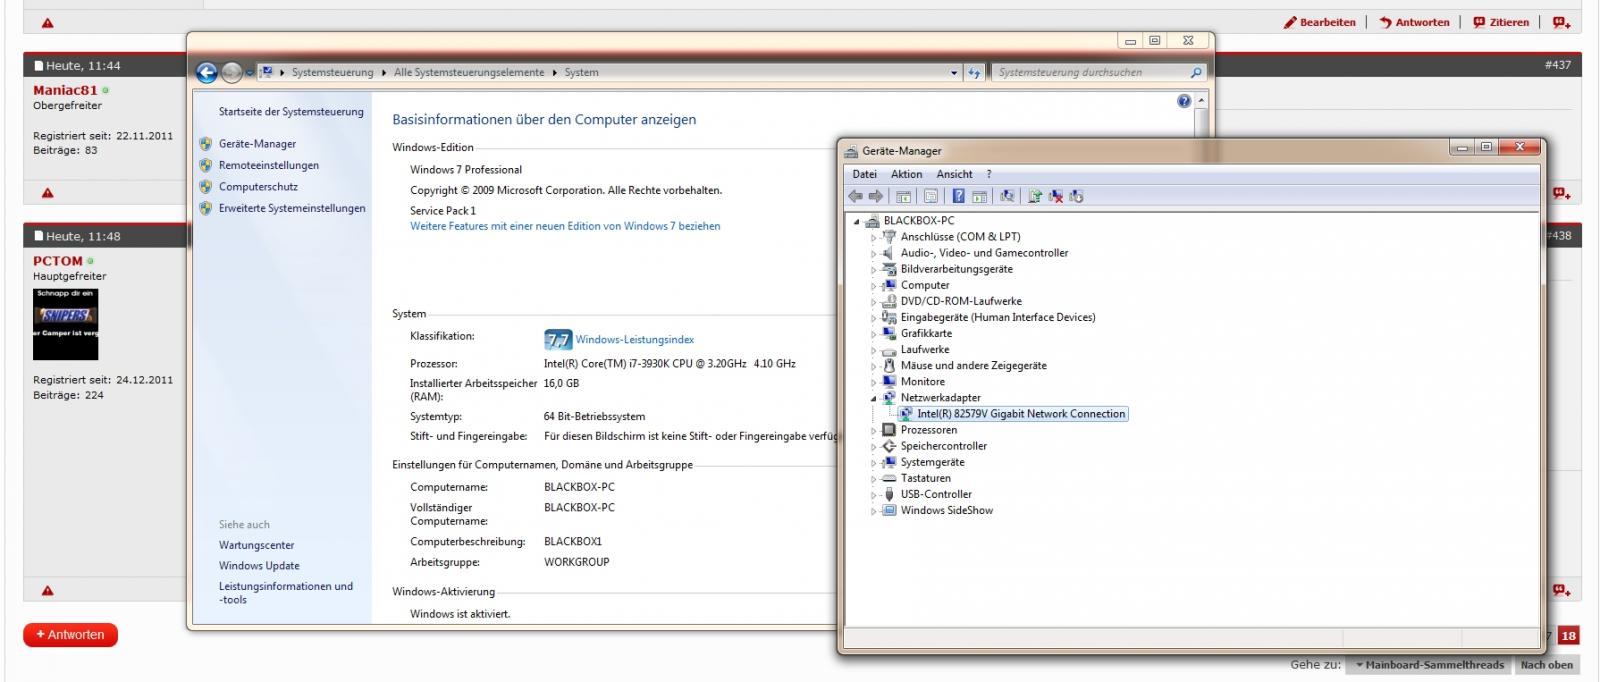Click the forward button in System window
Screen dimensions: 1600x682
(x=231, y=72)
